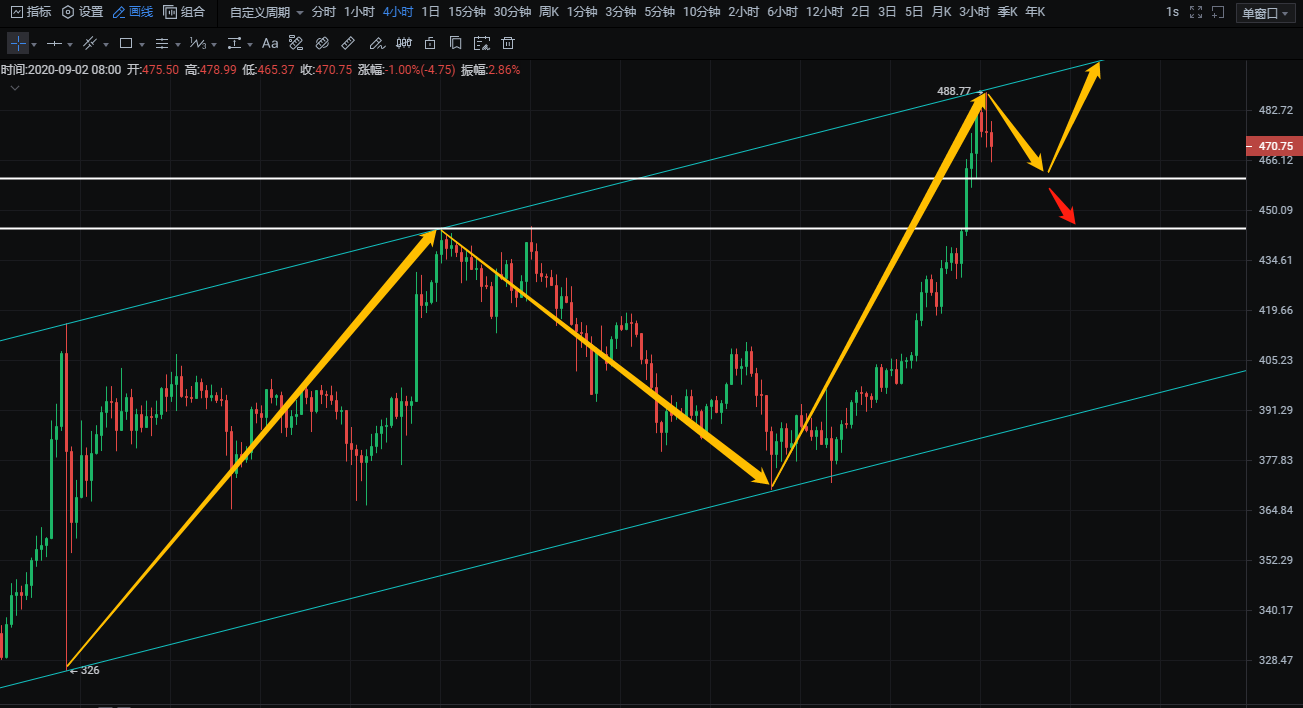Click the lock drawings icon
This screenshot has height=708, width=1303.
(430, 44)
